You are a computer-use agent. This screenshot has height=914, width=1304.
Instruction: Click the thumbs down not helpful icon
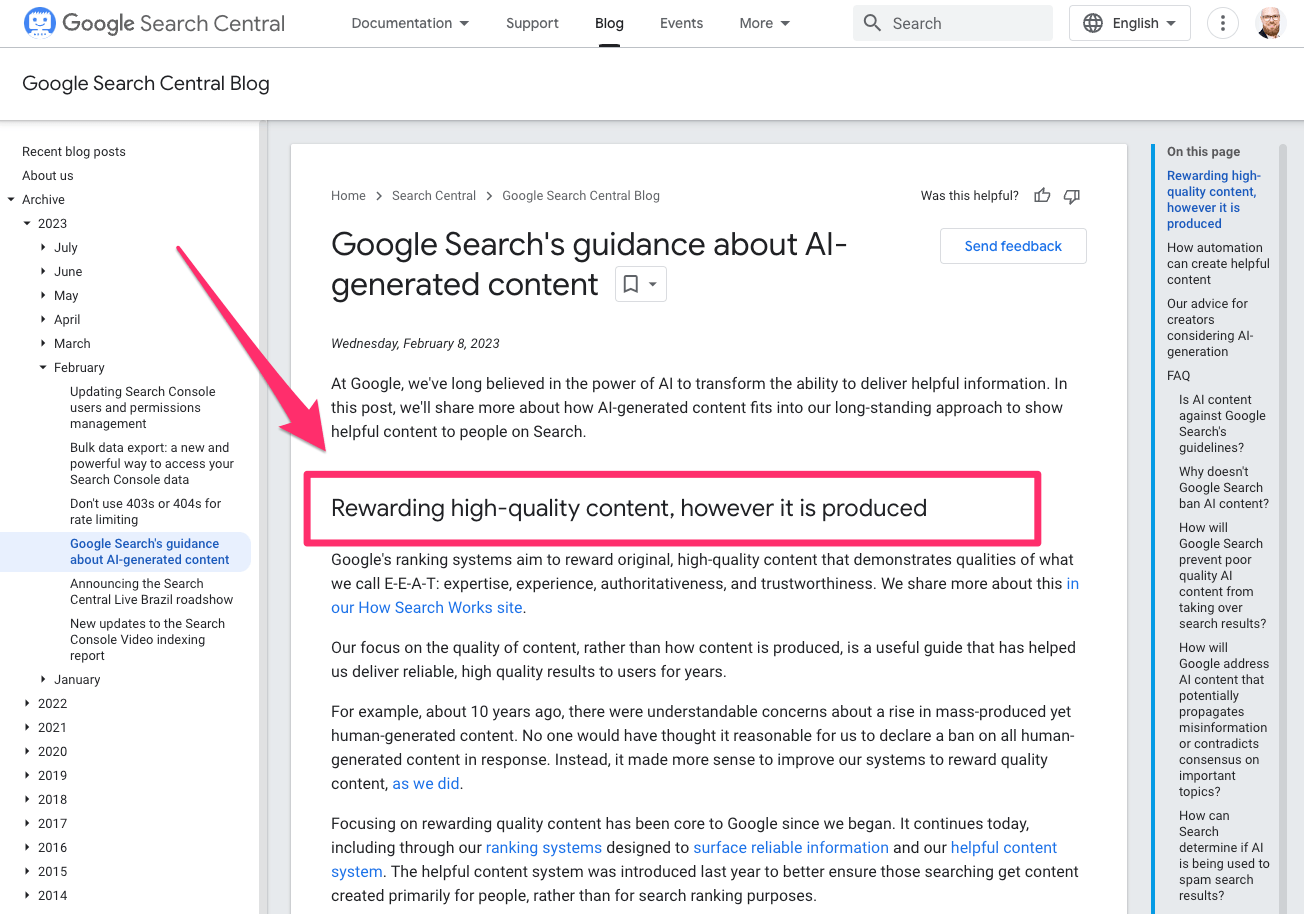[x=1072, y=196]
